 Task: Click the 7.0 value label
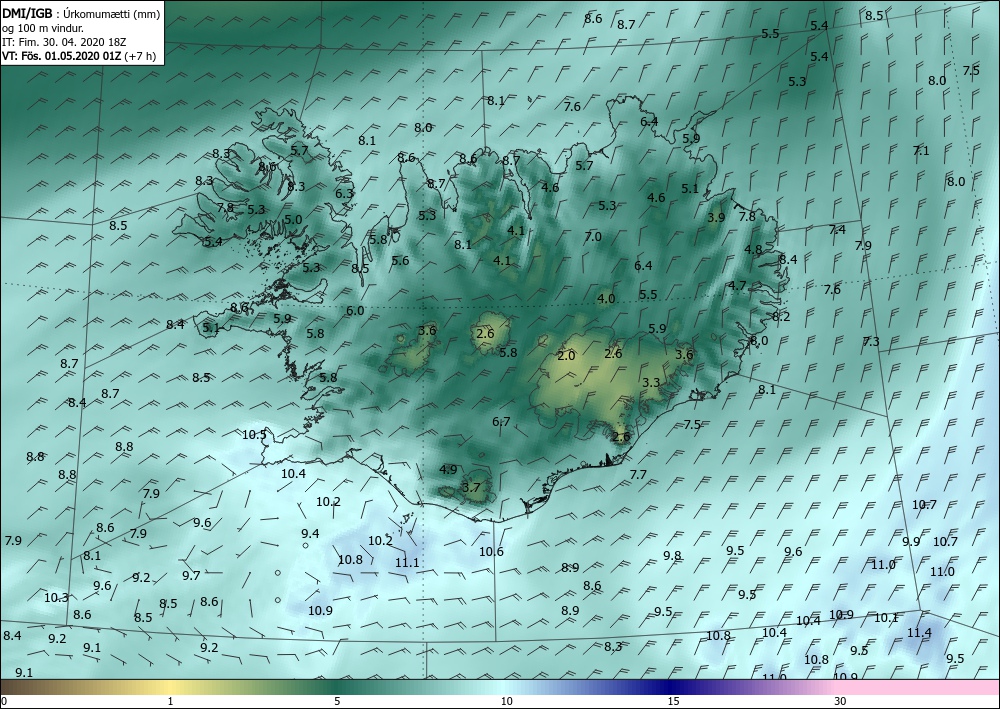click(x=593, y=237)
